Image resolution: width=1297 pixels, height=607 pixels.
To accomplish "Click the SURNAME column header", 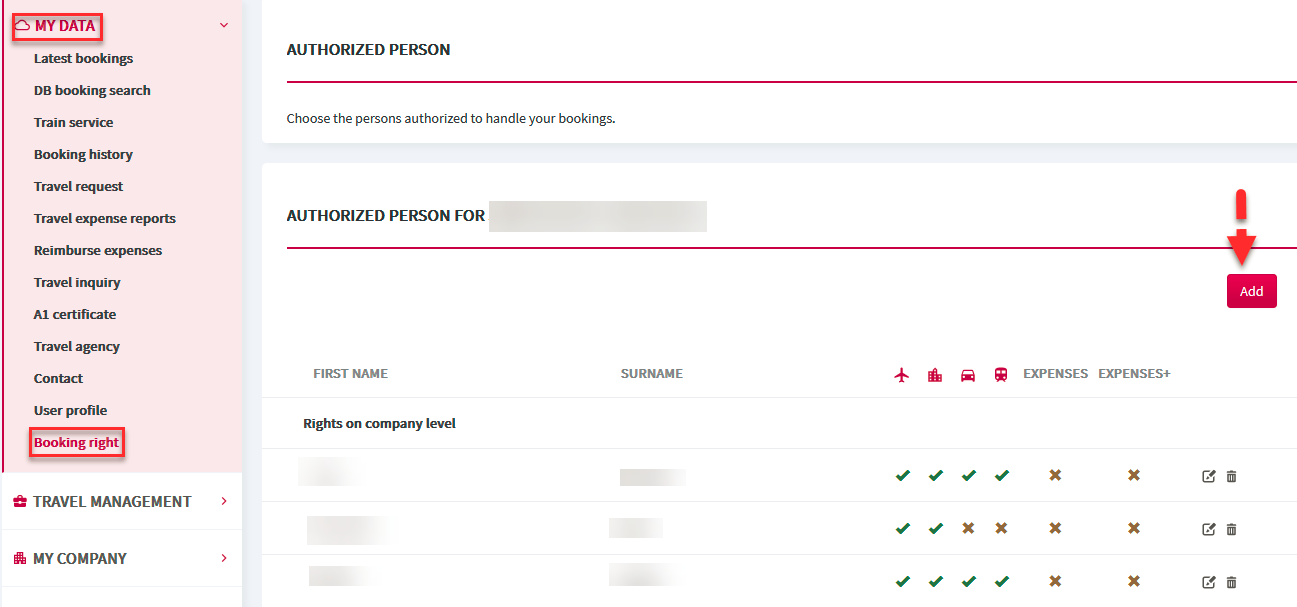I will pos(652,373).
